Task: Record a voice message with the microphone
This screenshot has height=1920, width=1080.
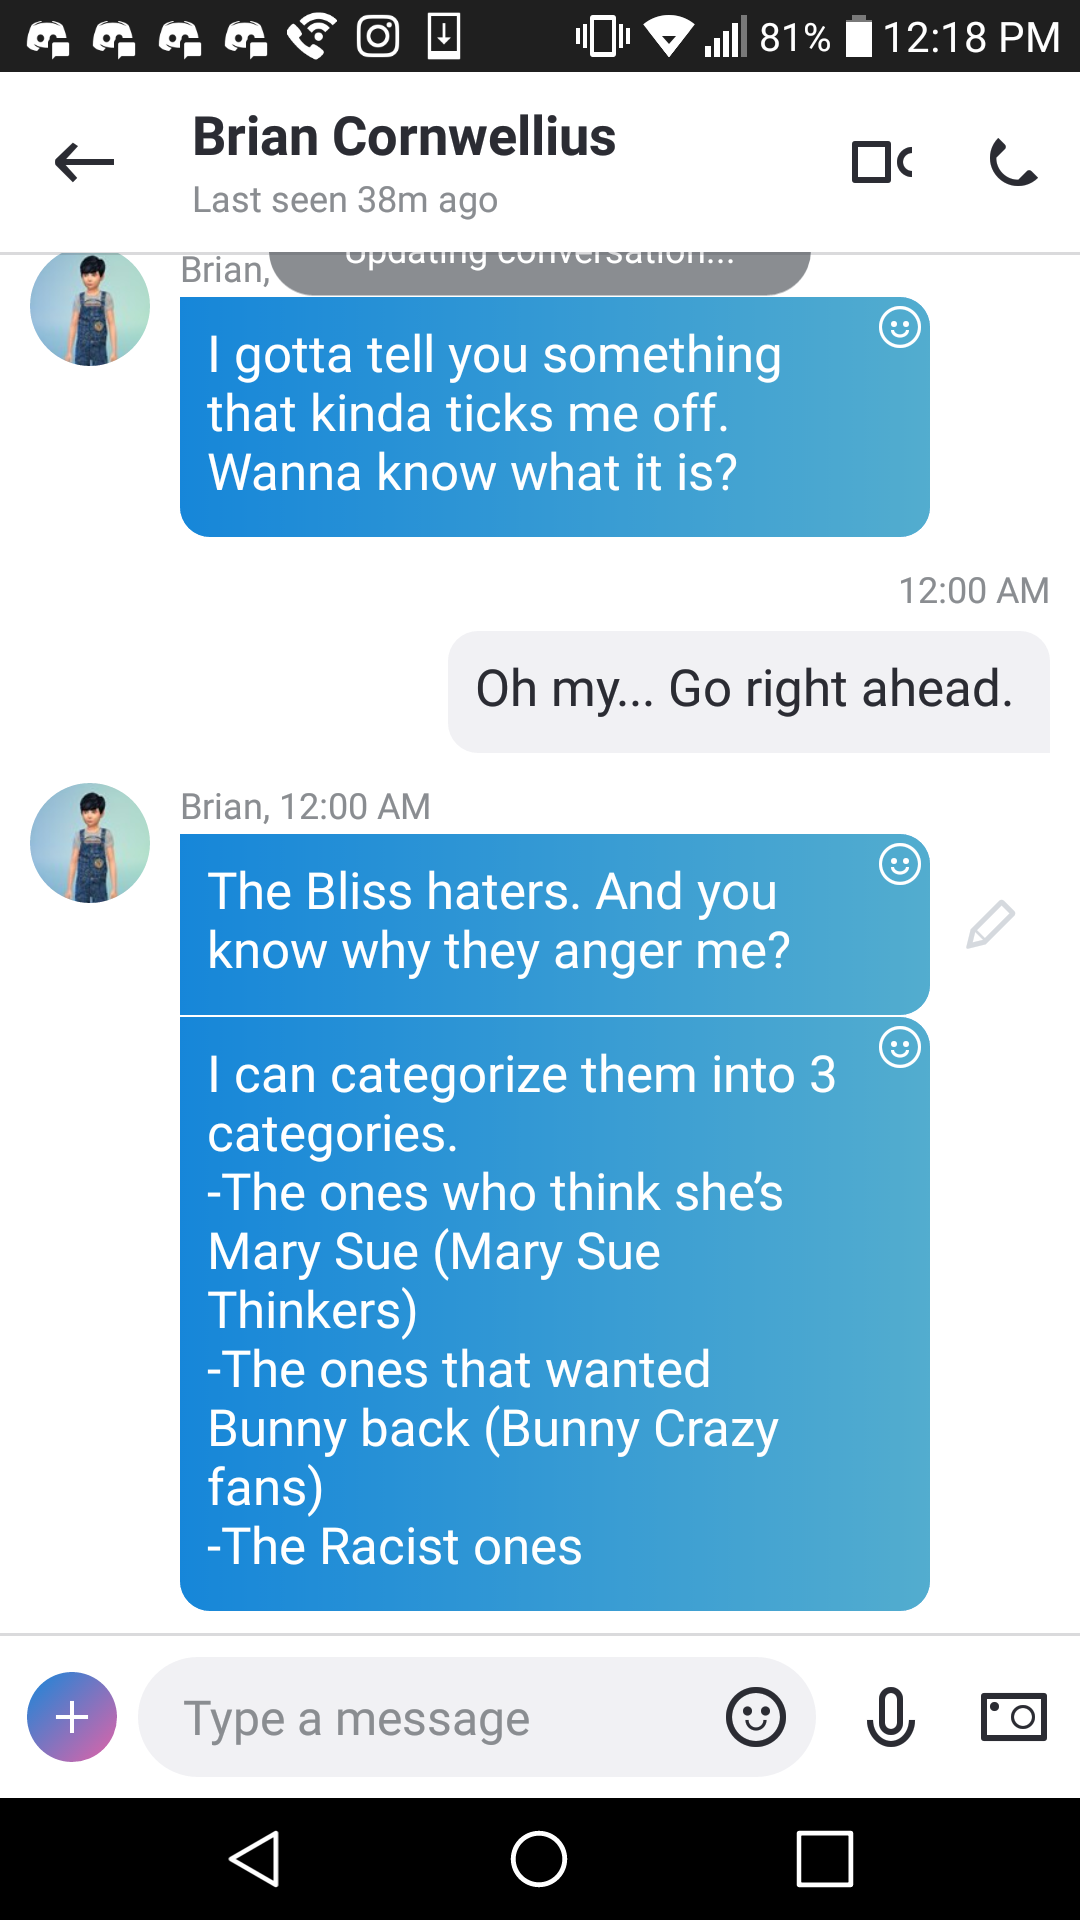Action: click(890, 1717)
